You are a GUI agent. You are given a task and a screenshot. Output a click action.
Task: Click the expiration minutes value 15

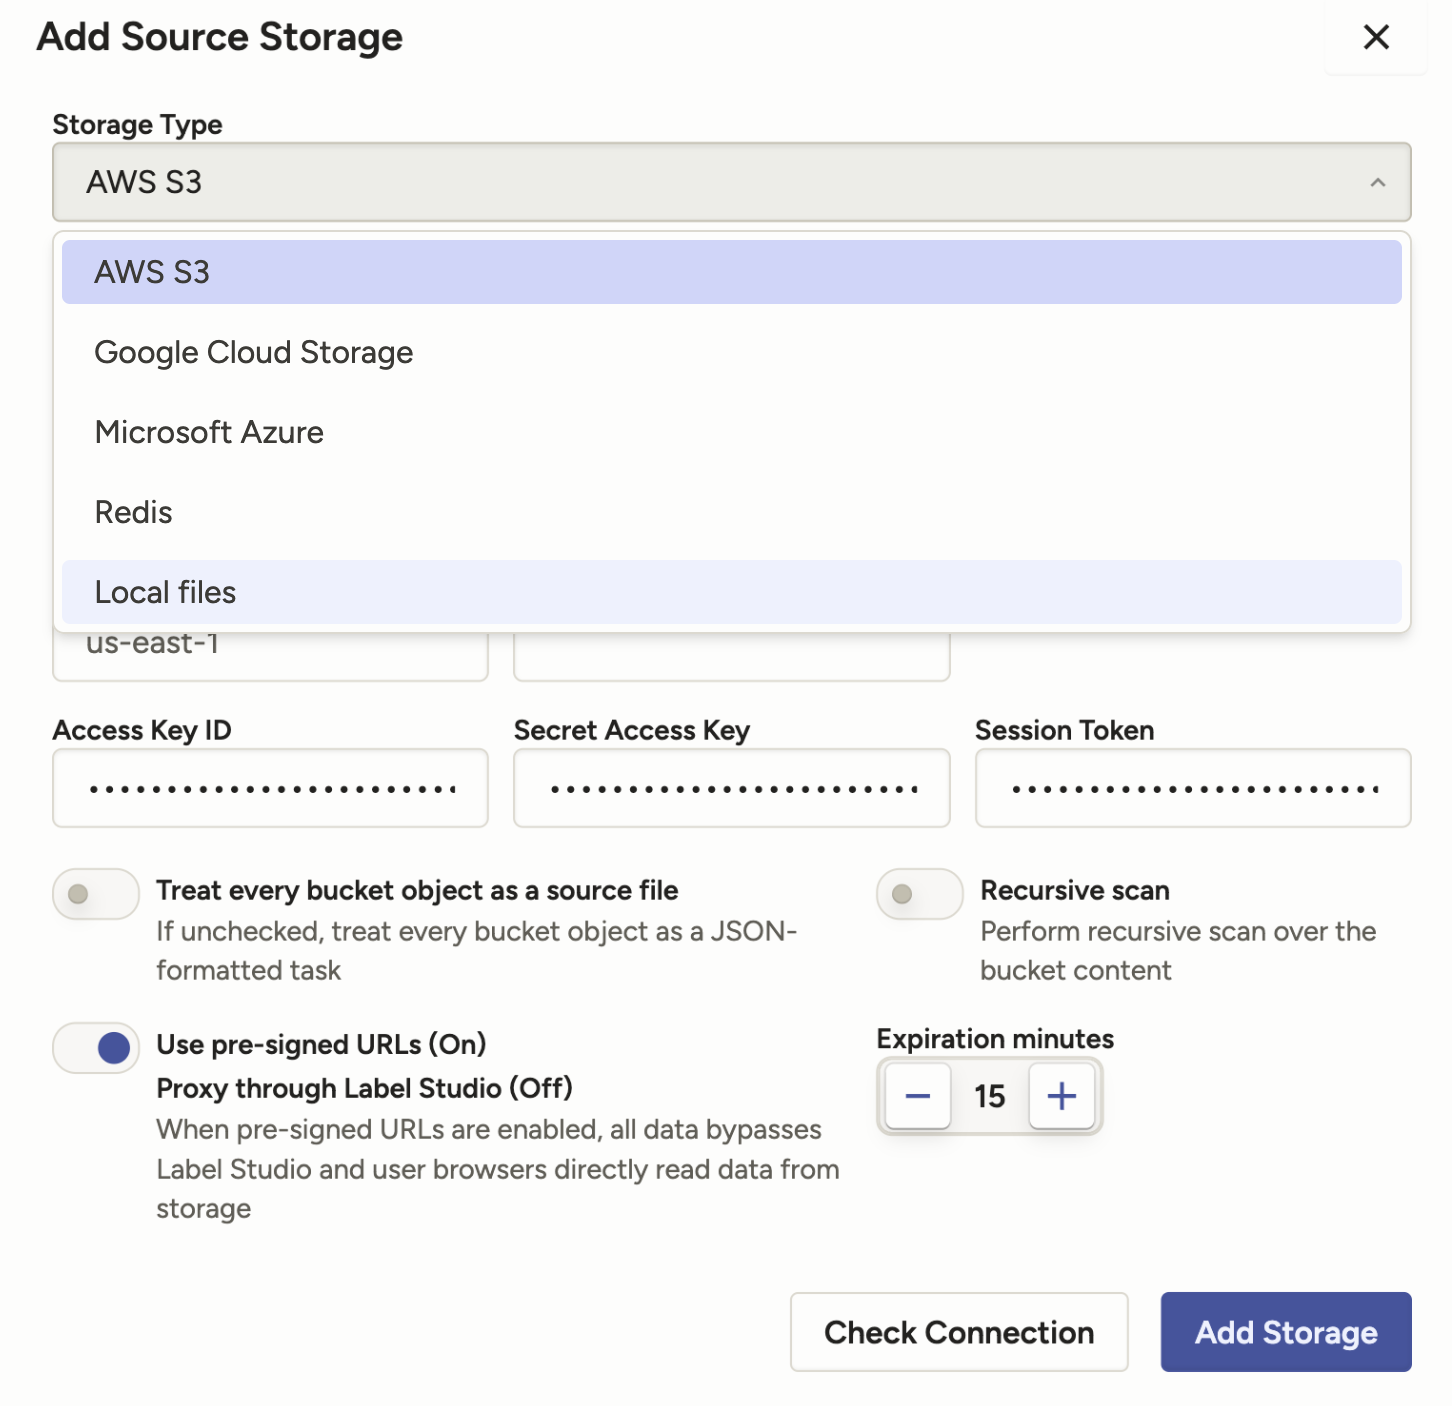click(x=990, y=1096)
